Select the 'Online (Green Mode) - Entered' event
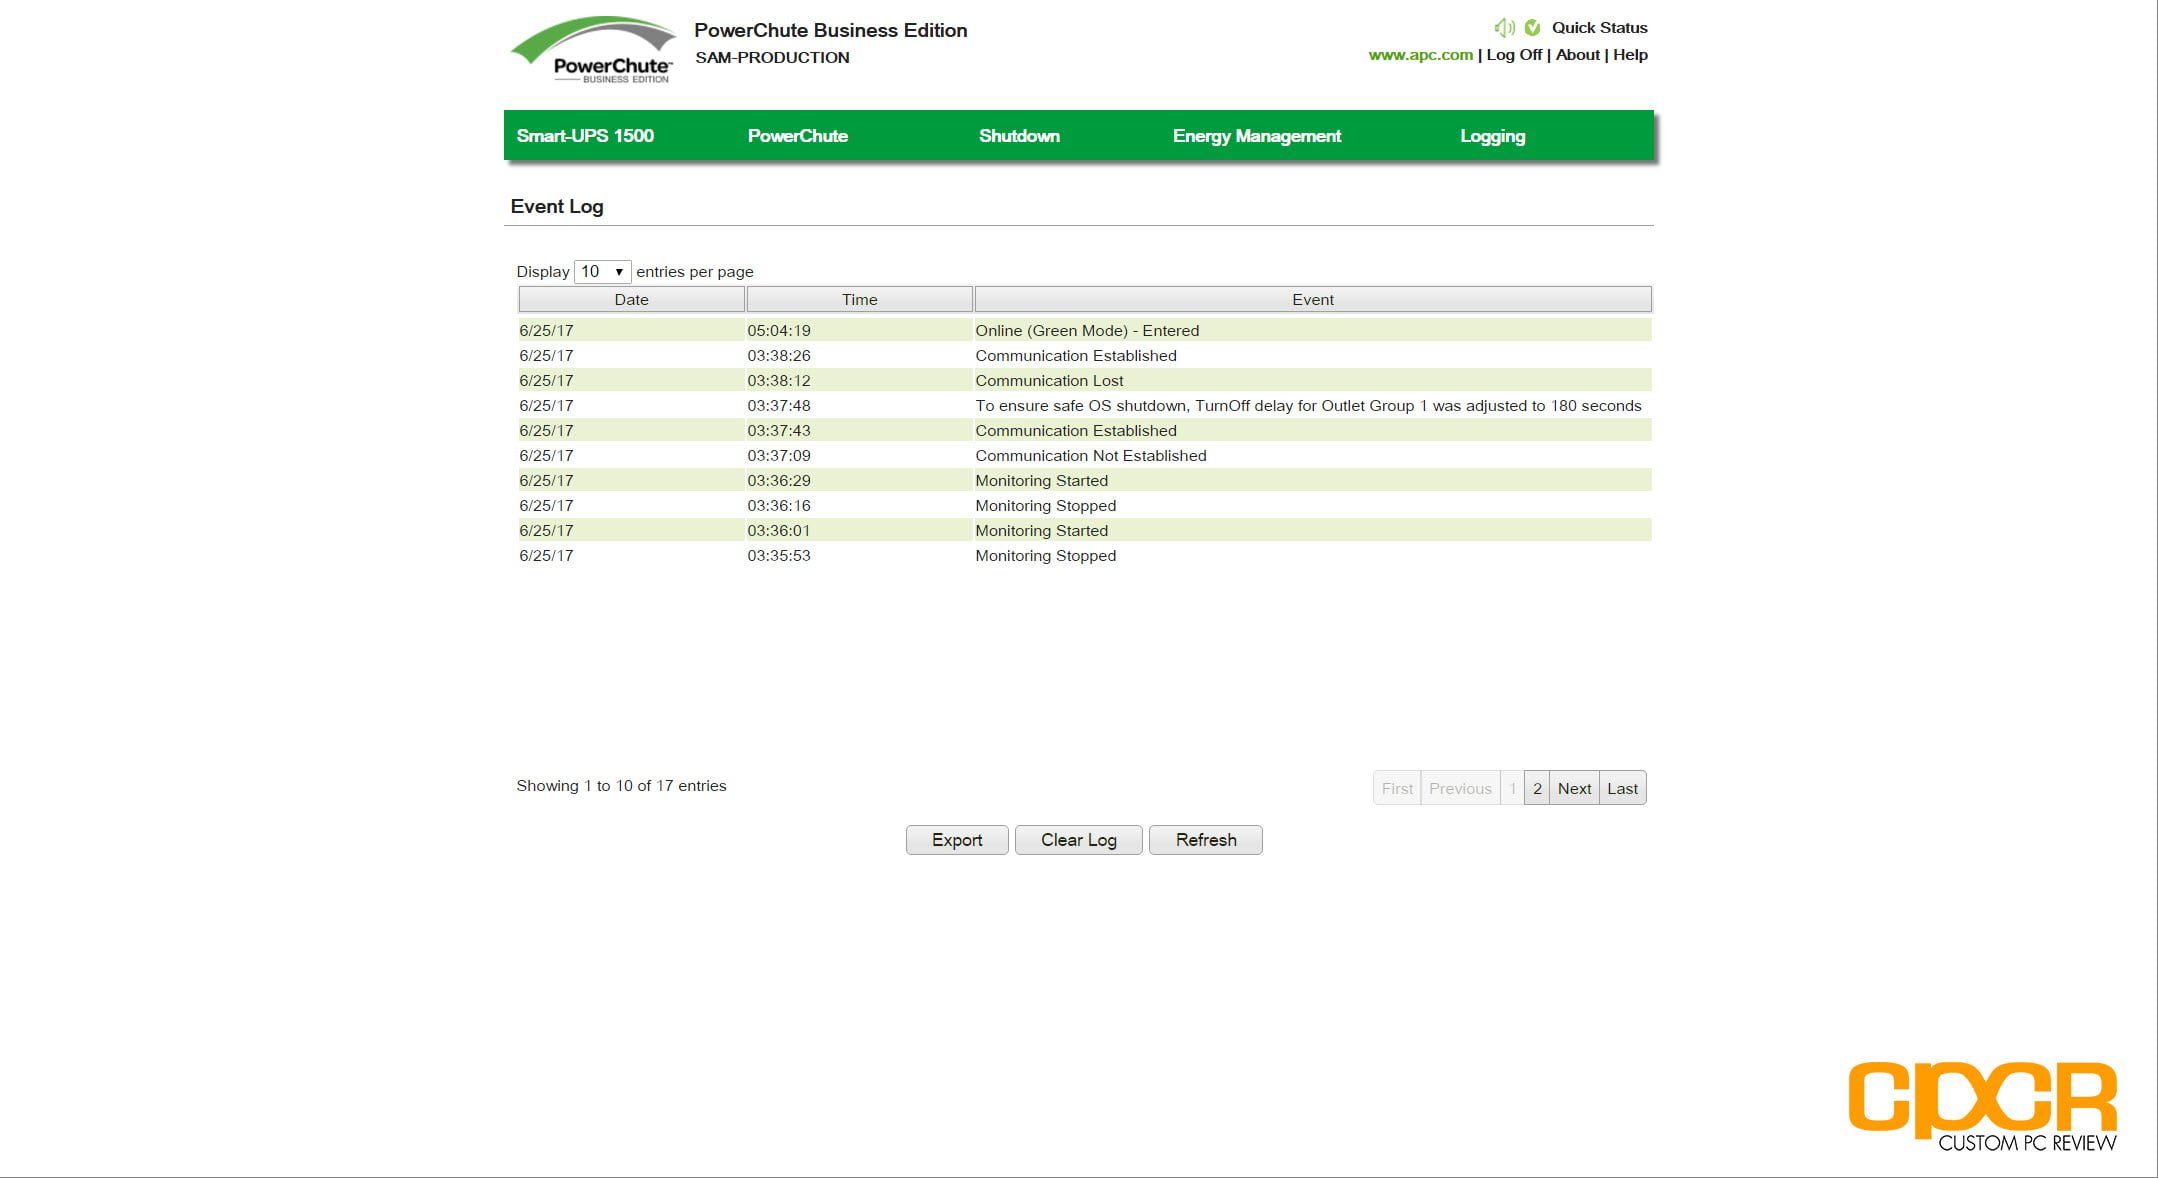This screenshot has height=1178, width=2158. 1087,331
